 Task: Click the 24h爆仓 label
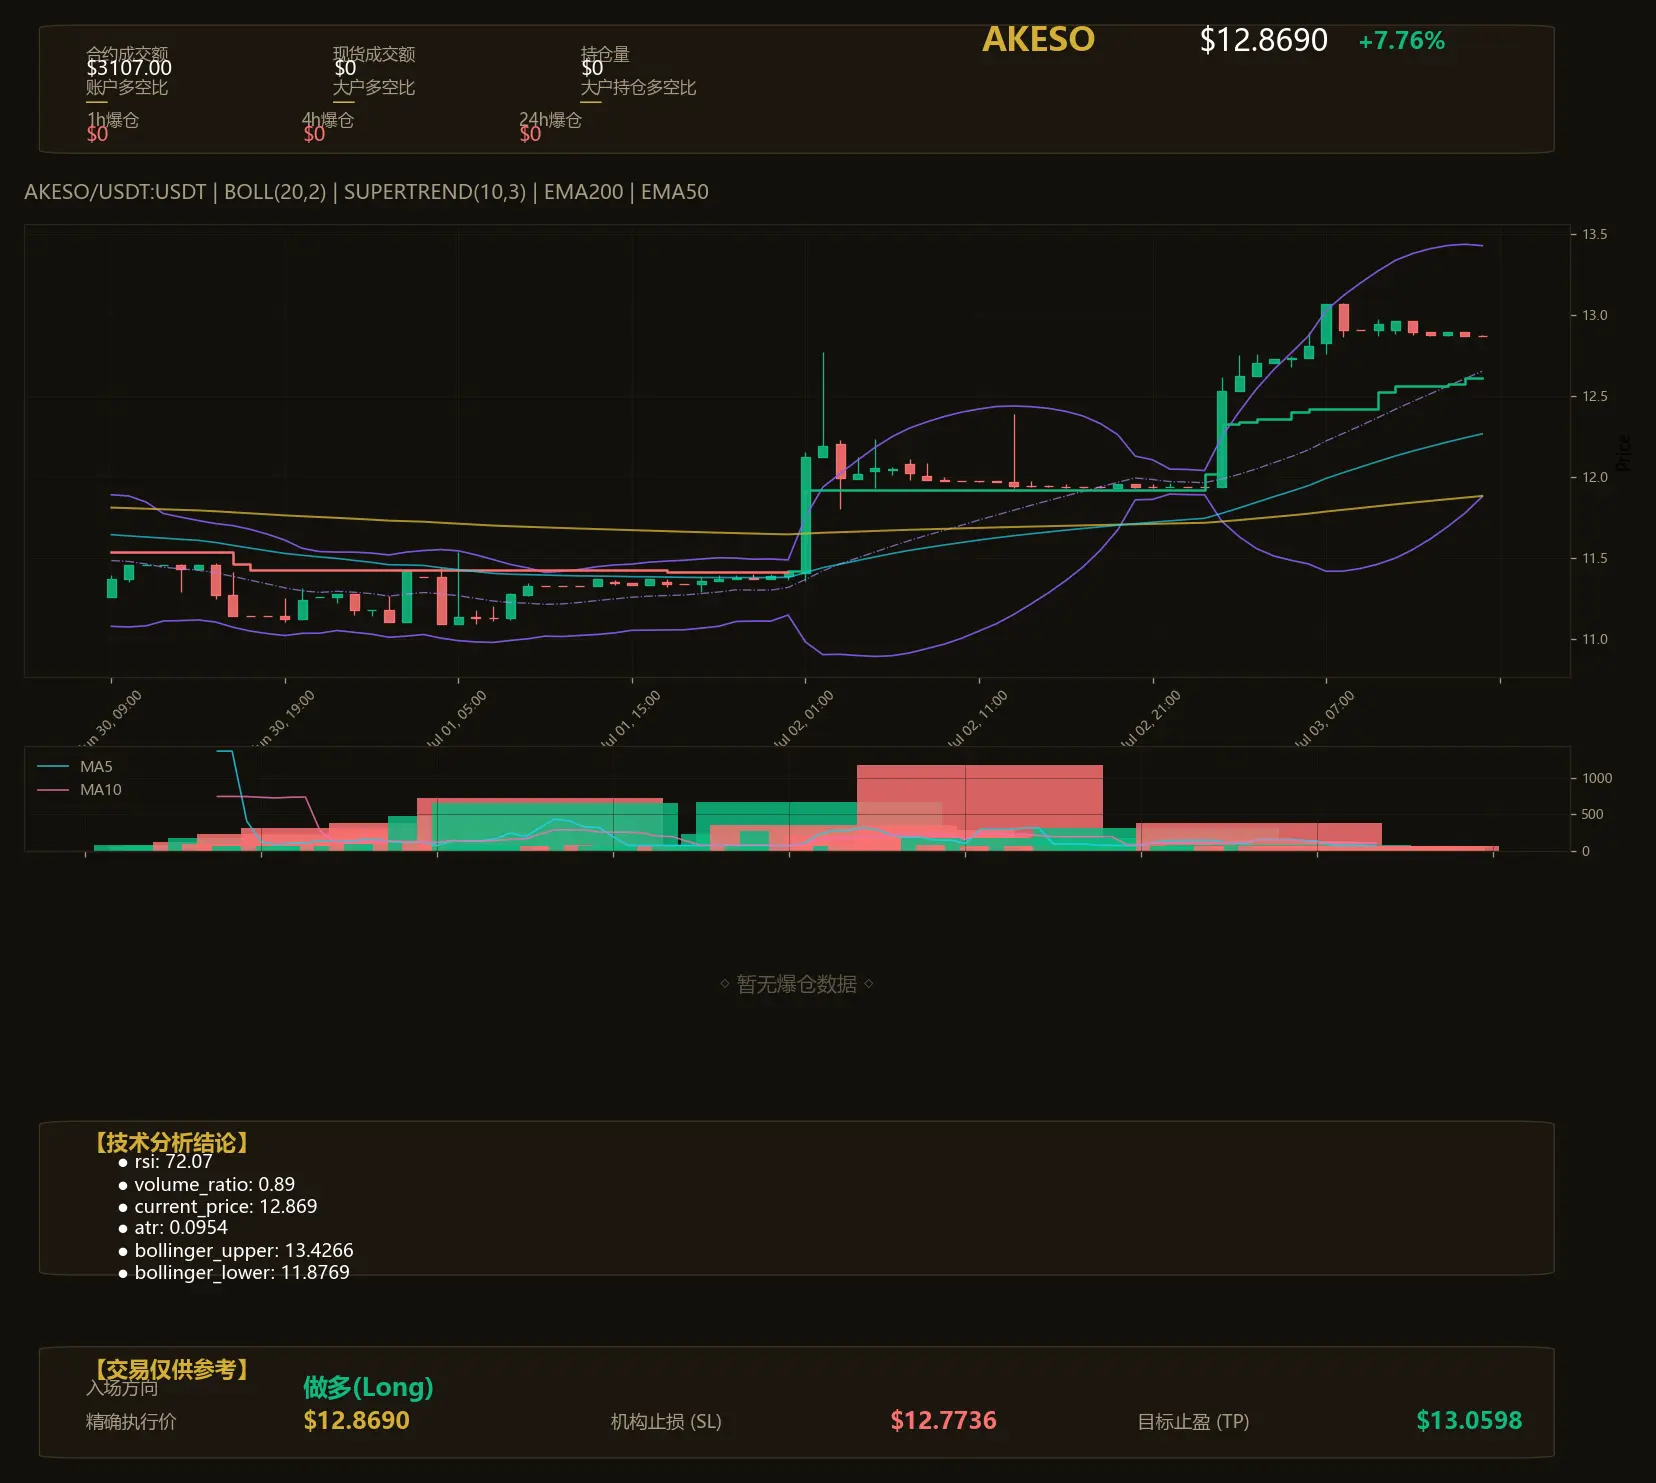click(x=550, y=120)
